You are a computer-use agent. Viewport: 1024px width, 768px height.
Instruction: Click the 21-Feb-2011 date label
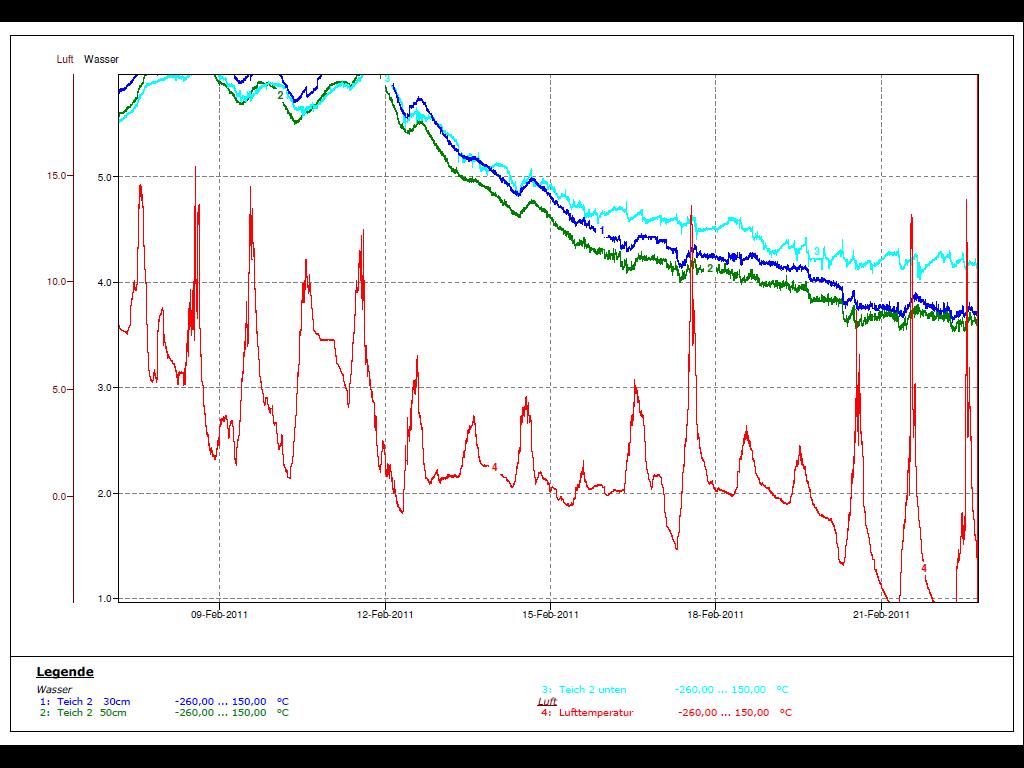pos(881,615)
